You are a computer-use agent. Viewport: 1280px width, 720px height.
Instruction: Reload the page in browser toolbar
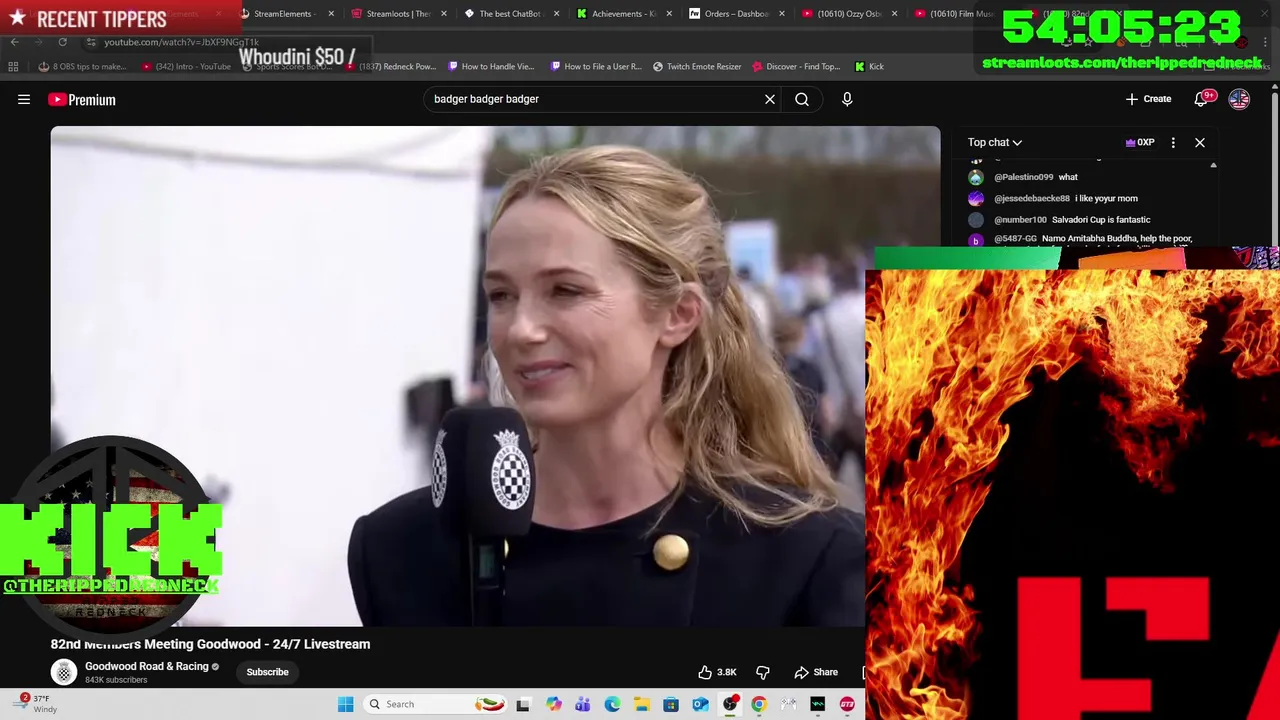[x=62, y=42]
